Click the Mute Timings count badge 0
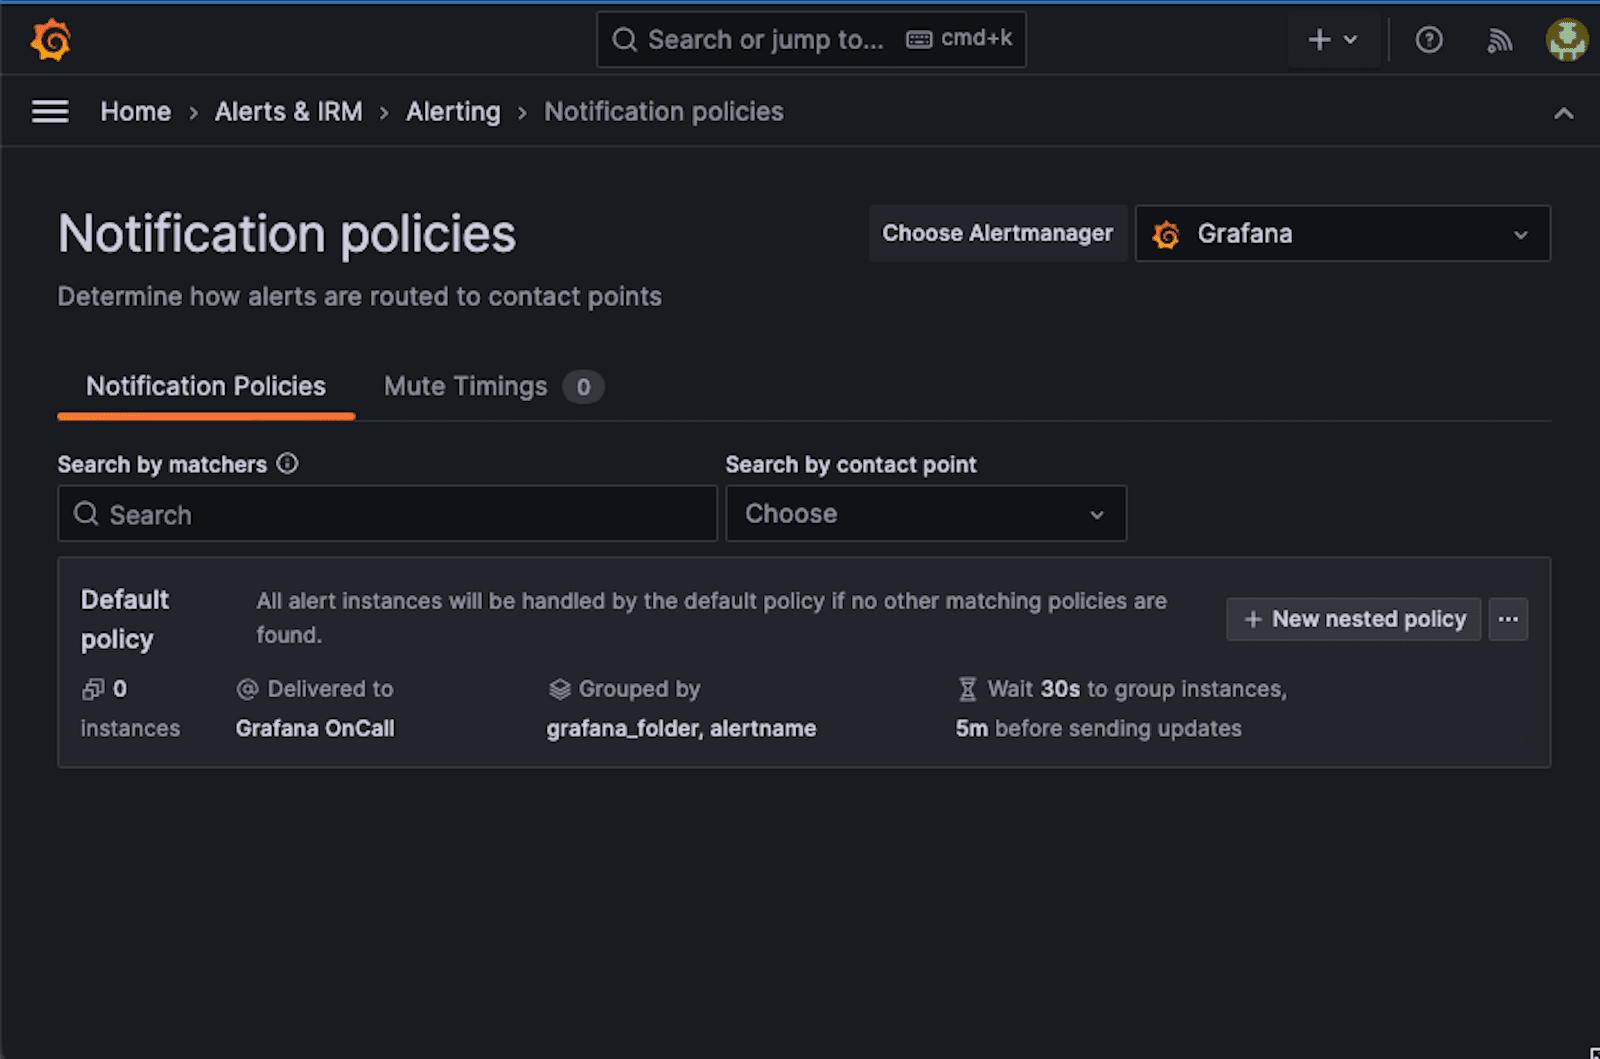Screen dimensions: 1600x1059 [x=583, y=386]
